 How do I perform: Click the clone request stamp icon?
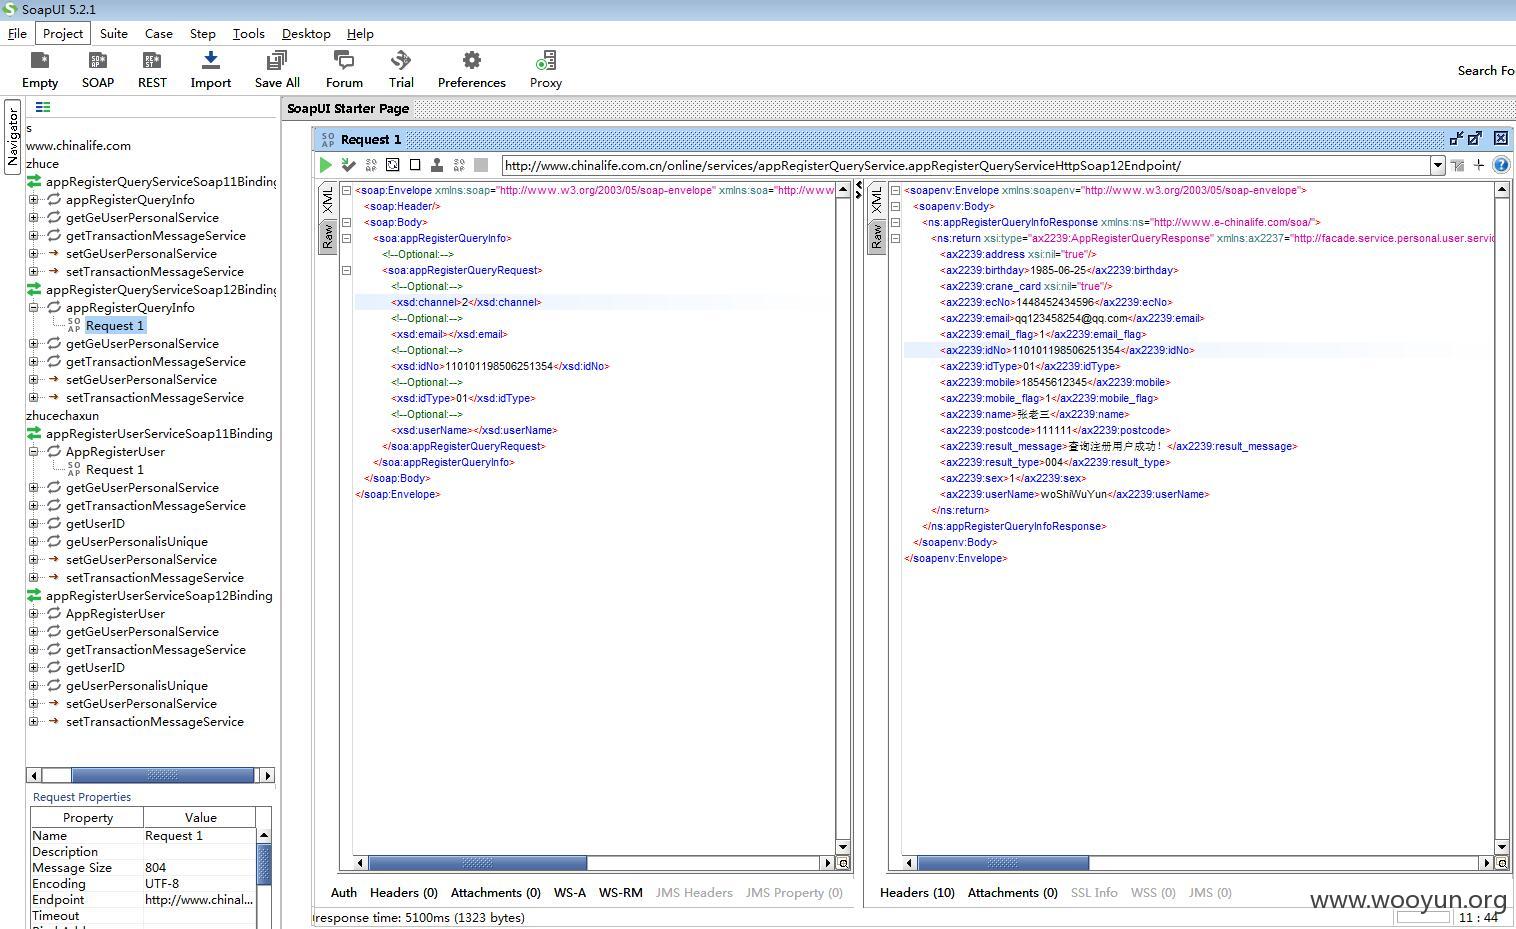pyautogui.click(x=437, y=165)
